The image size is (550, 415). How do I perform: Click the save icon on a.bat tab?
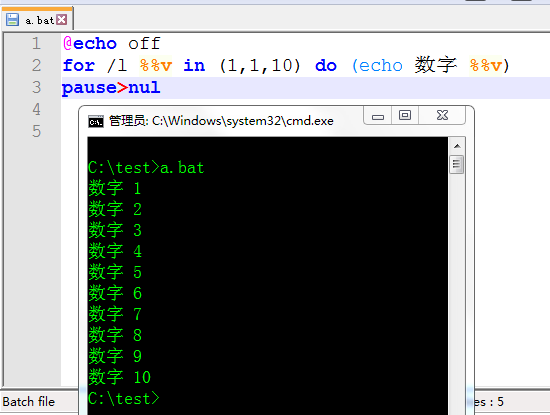(12, 20)
